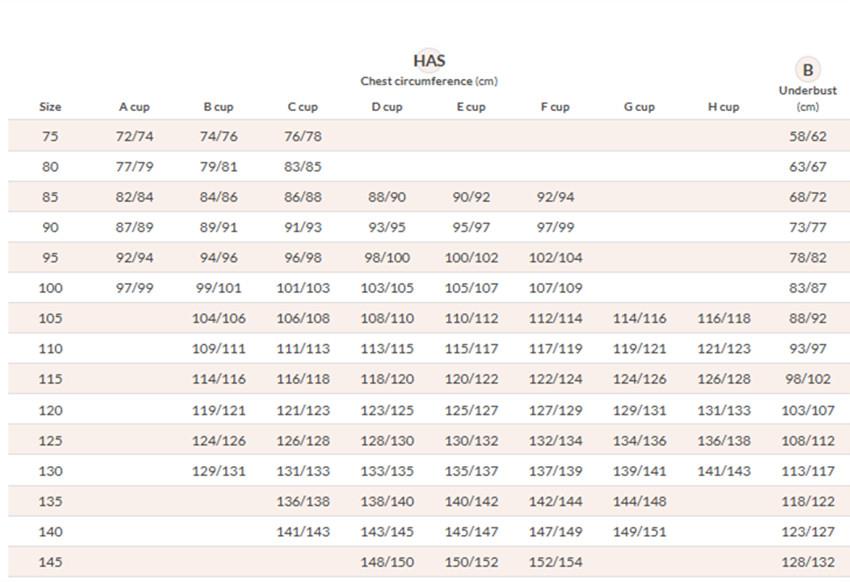Select the Underbust (cm) column header
This screenshot has height=582, width=850.
[807, 98]
